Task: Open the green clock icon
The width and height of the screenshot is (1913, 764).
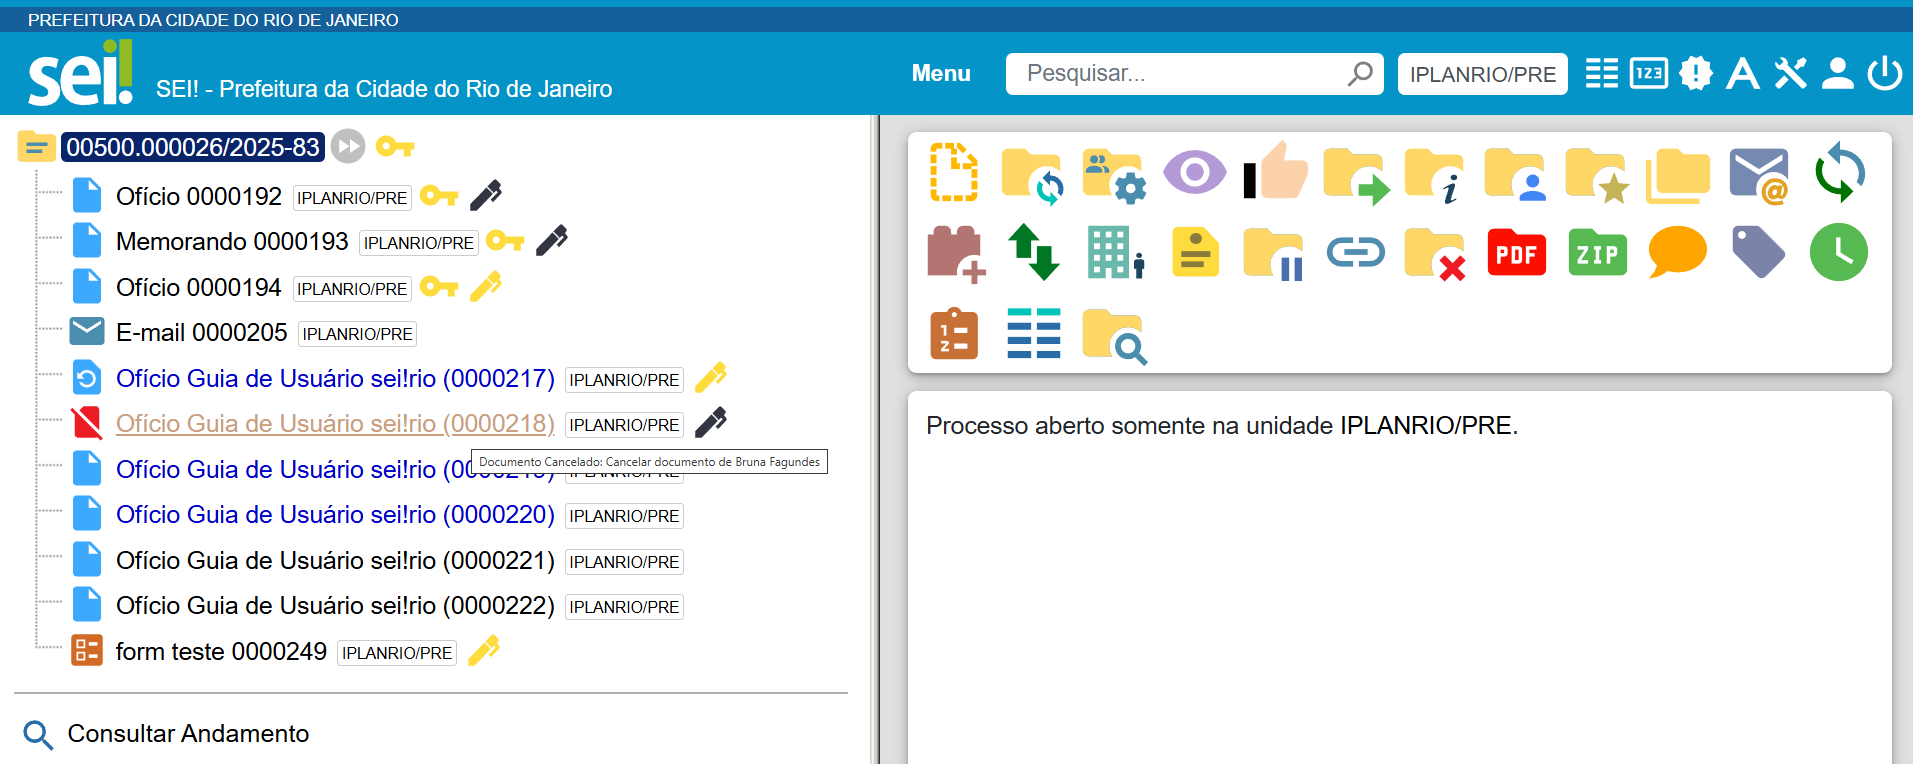Action: 1838,252
